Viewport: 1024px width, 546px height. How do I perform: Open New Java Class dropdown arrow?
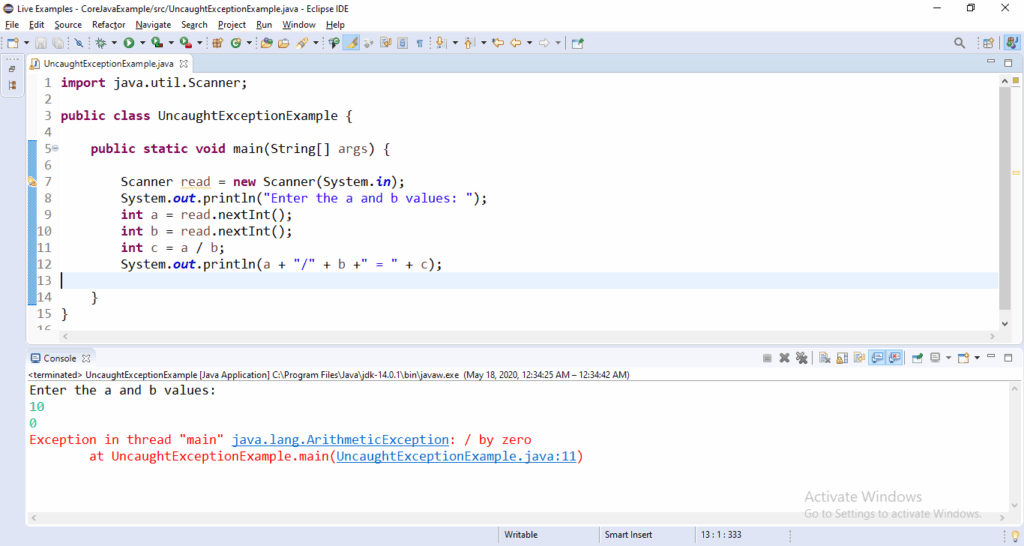249,43
